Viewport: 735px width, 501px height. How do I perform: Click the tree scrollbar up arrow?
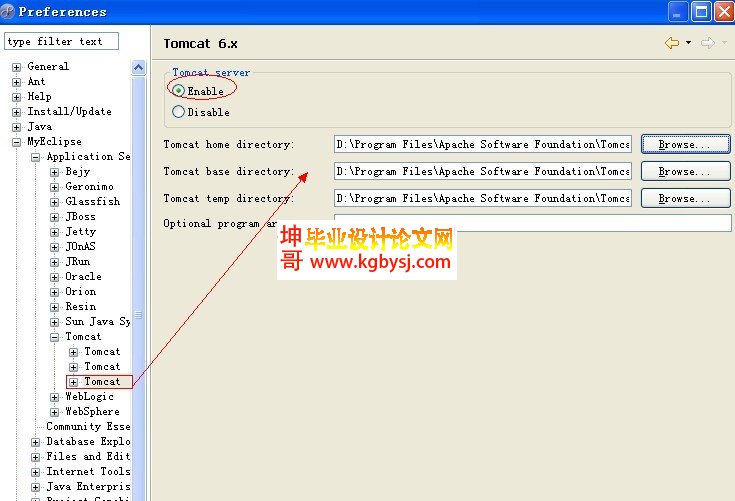pos(138,67)
